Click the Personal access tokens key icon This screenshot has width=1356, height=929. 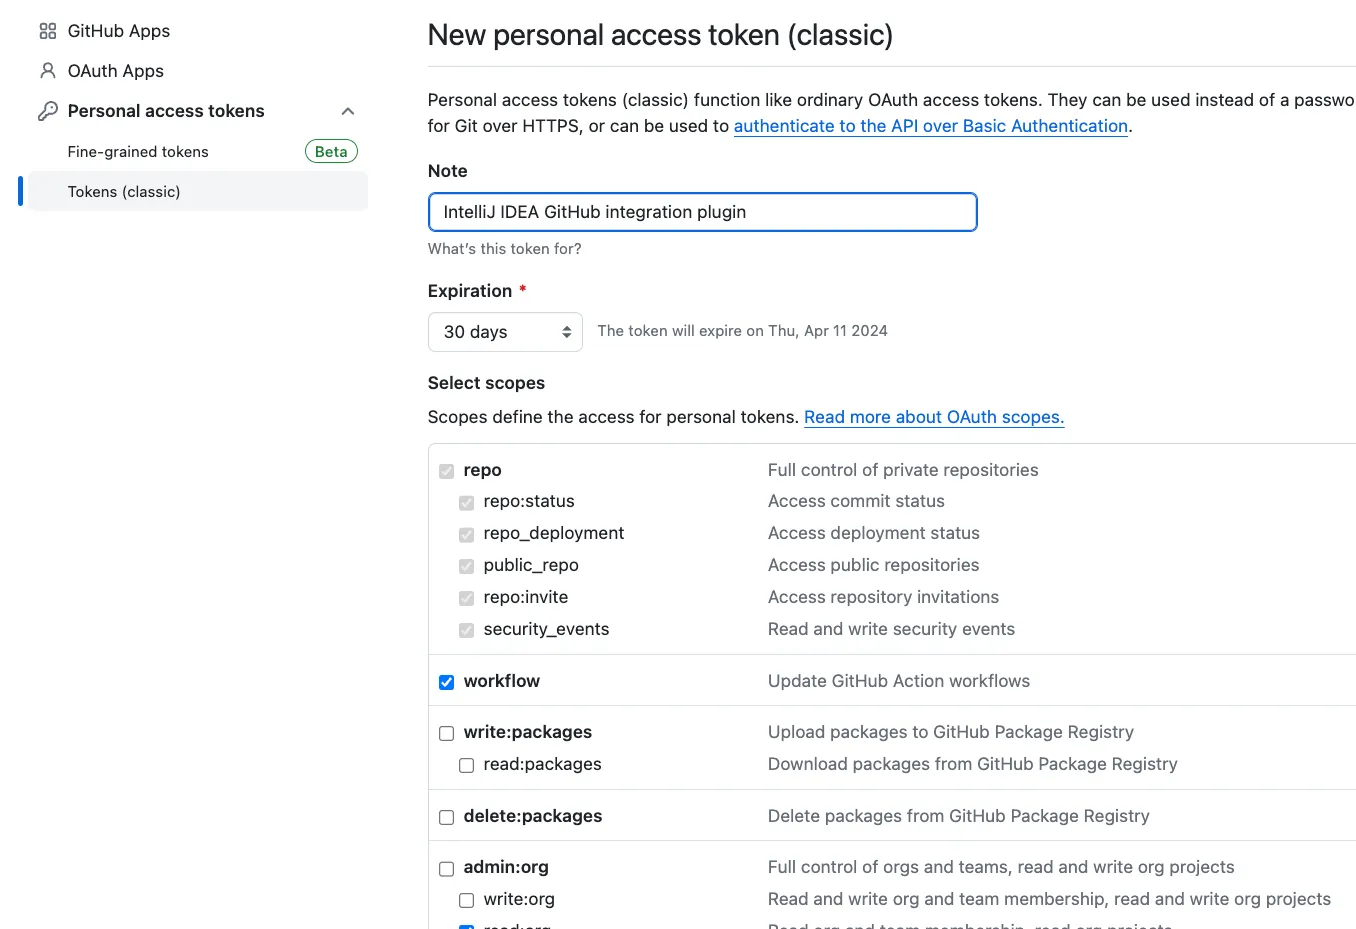pos(47,111)
